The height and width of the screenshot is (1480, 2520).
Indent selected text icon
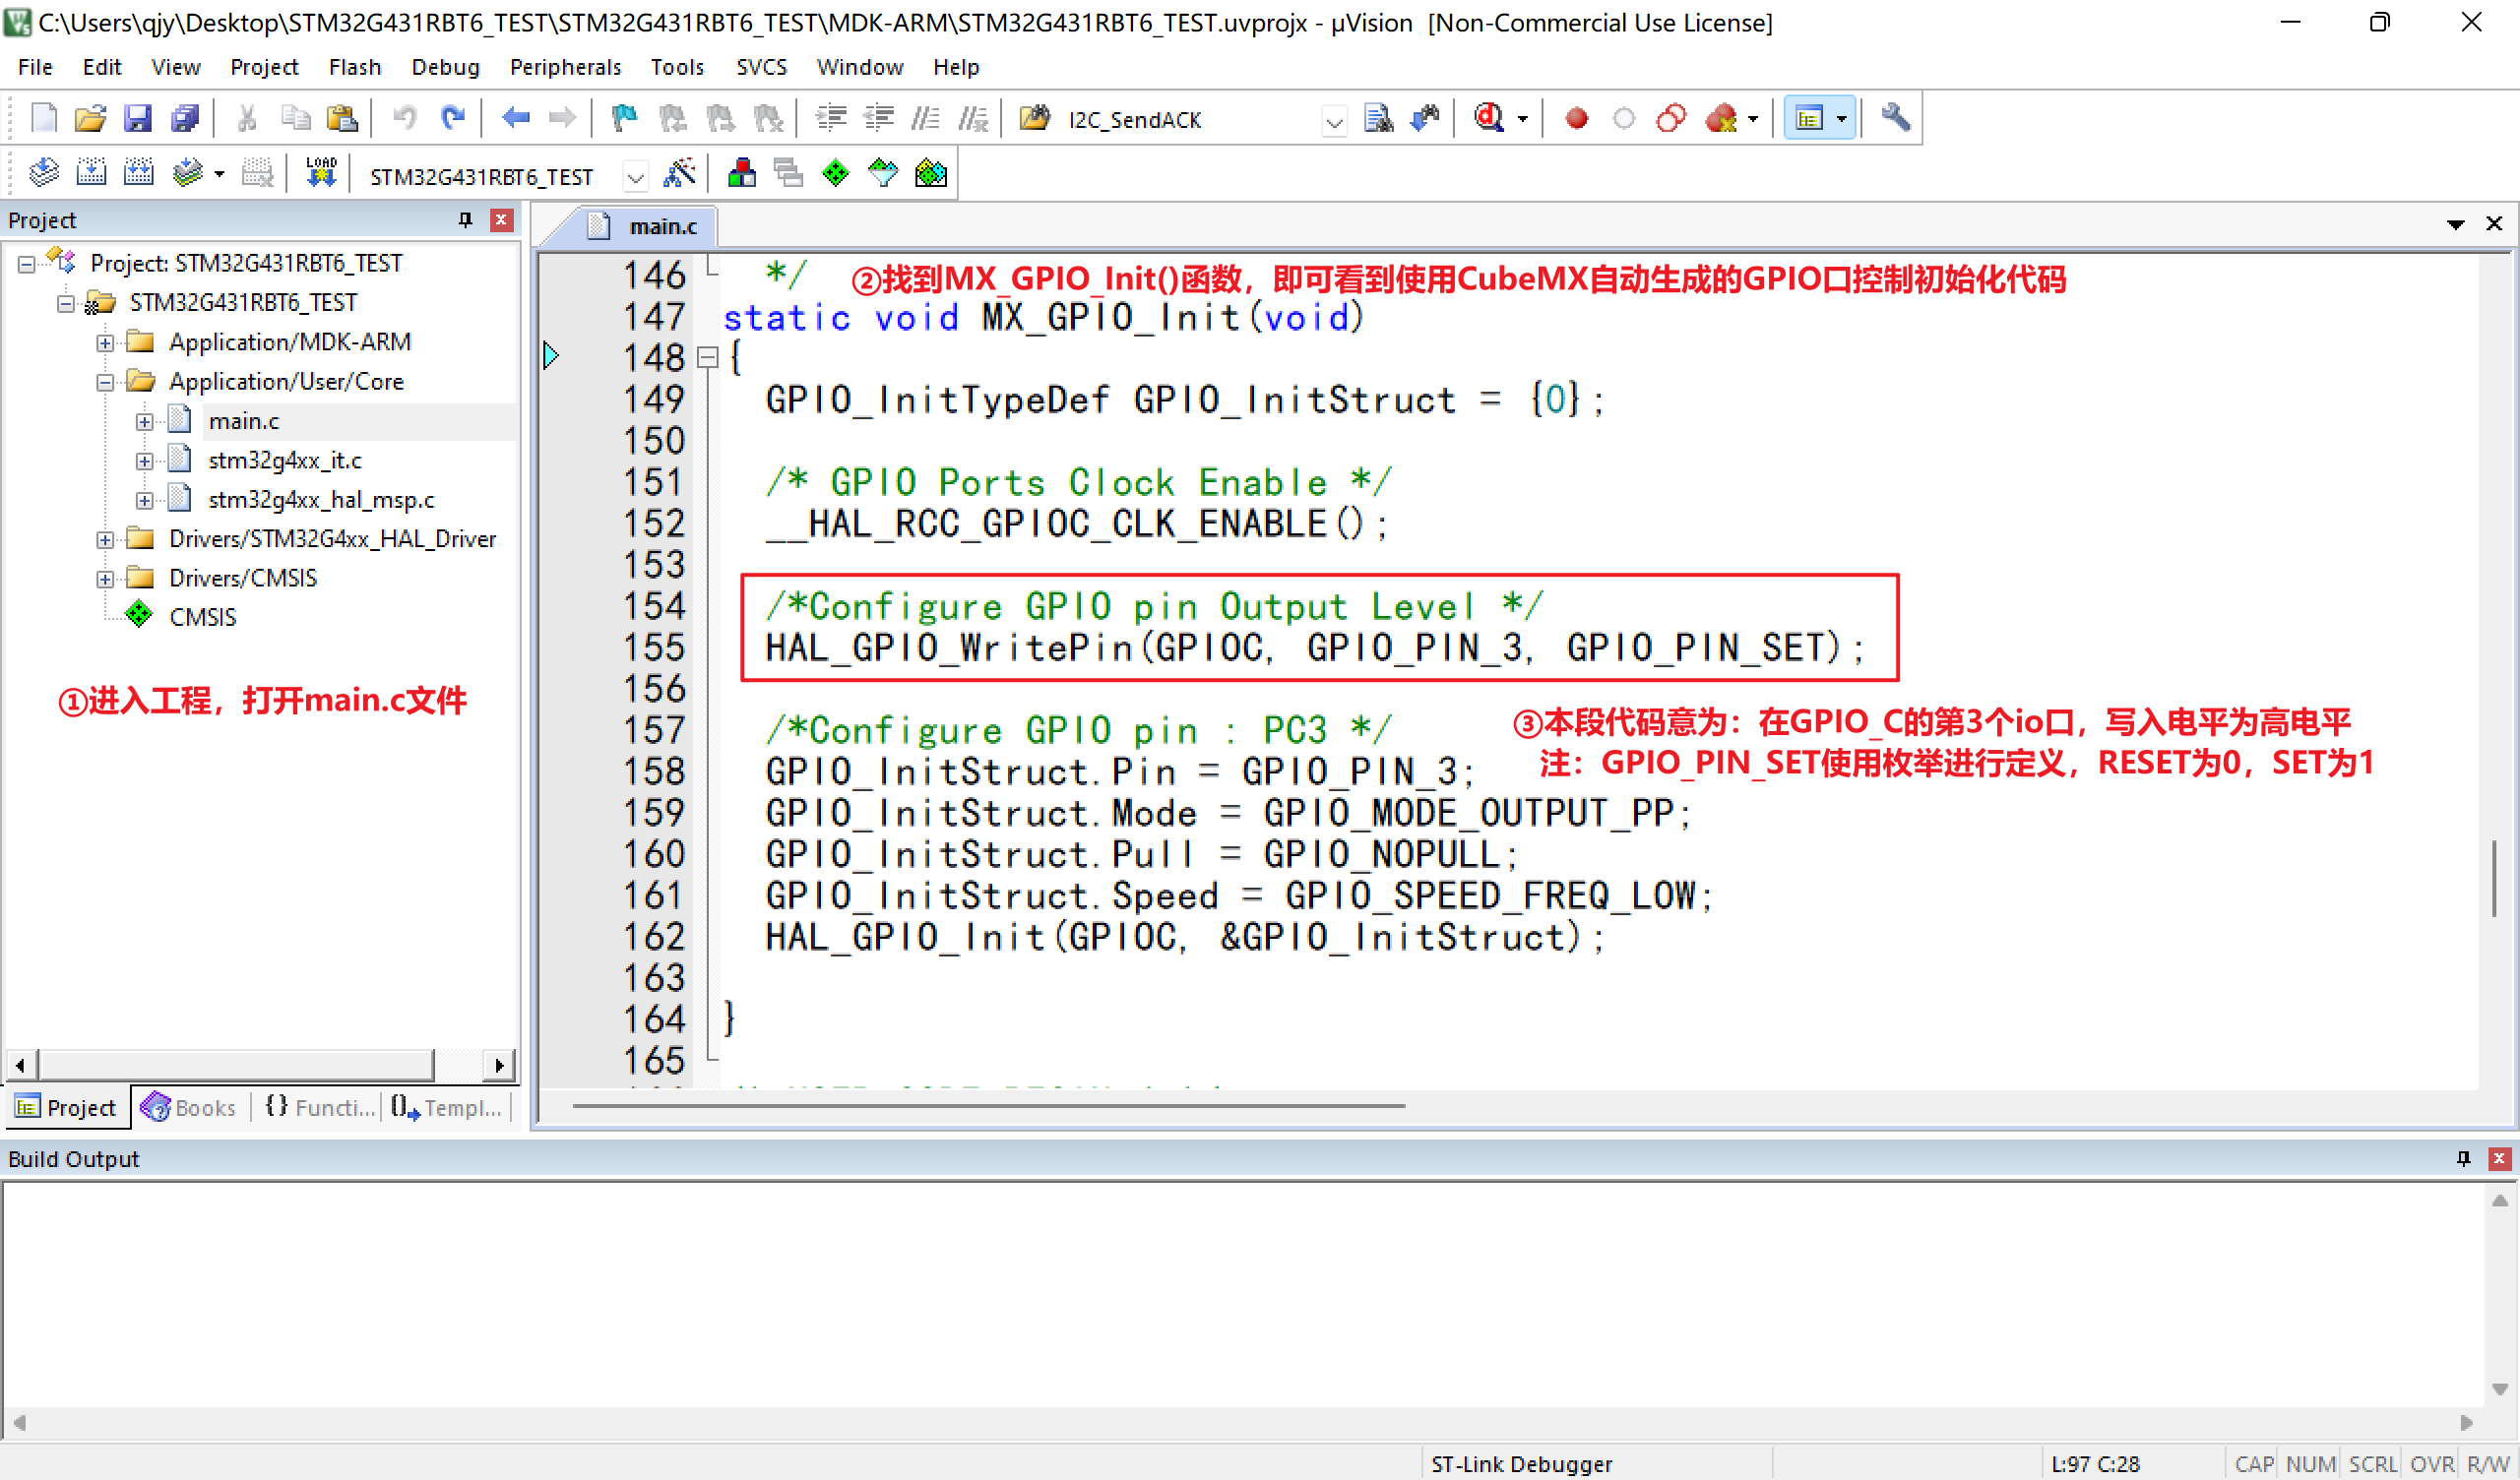(x=831, y=118)
